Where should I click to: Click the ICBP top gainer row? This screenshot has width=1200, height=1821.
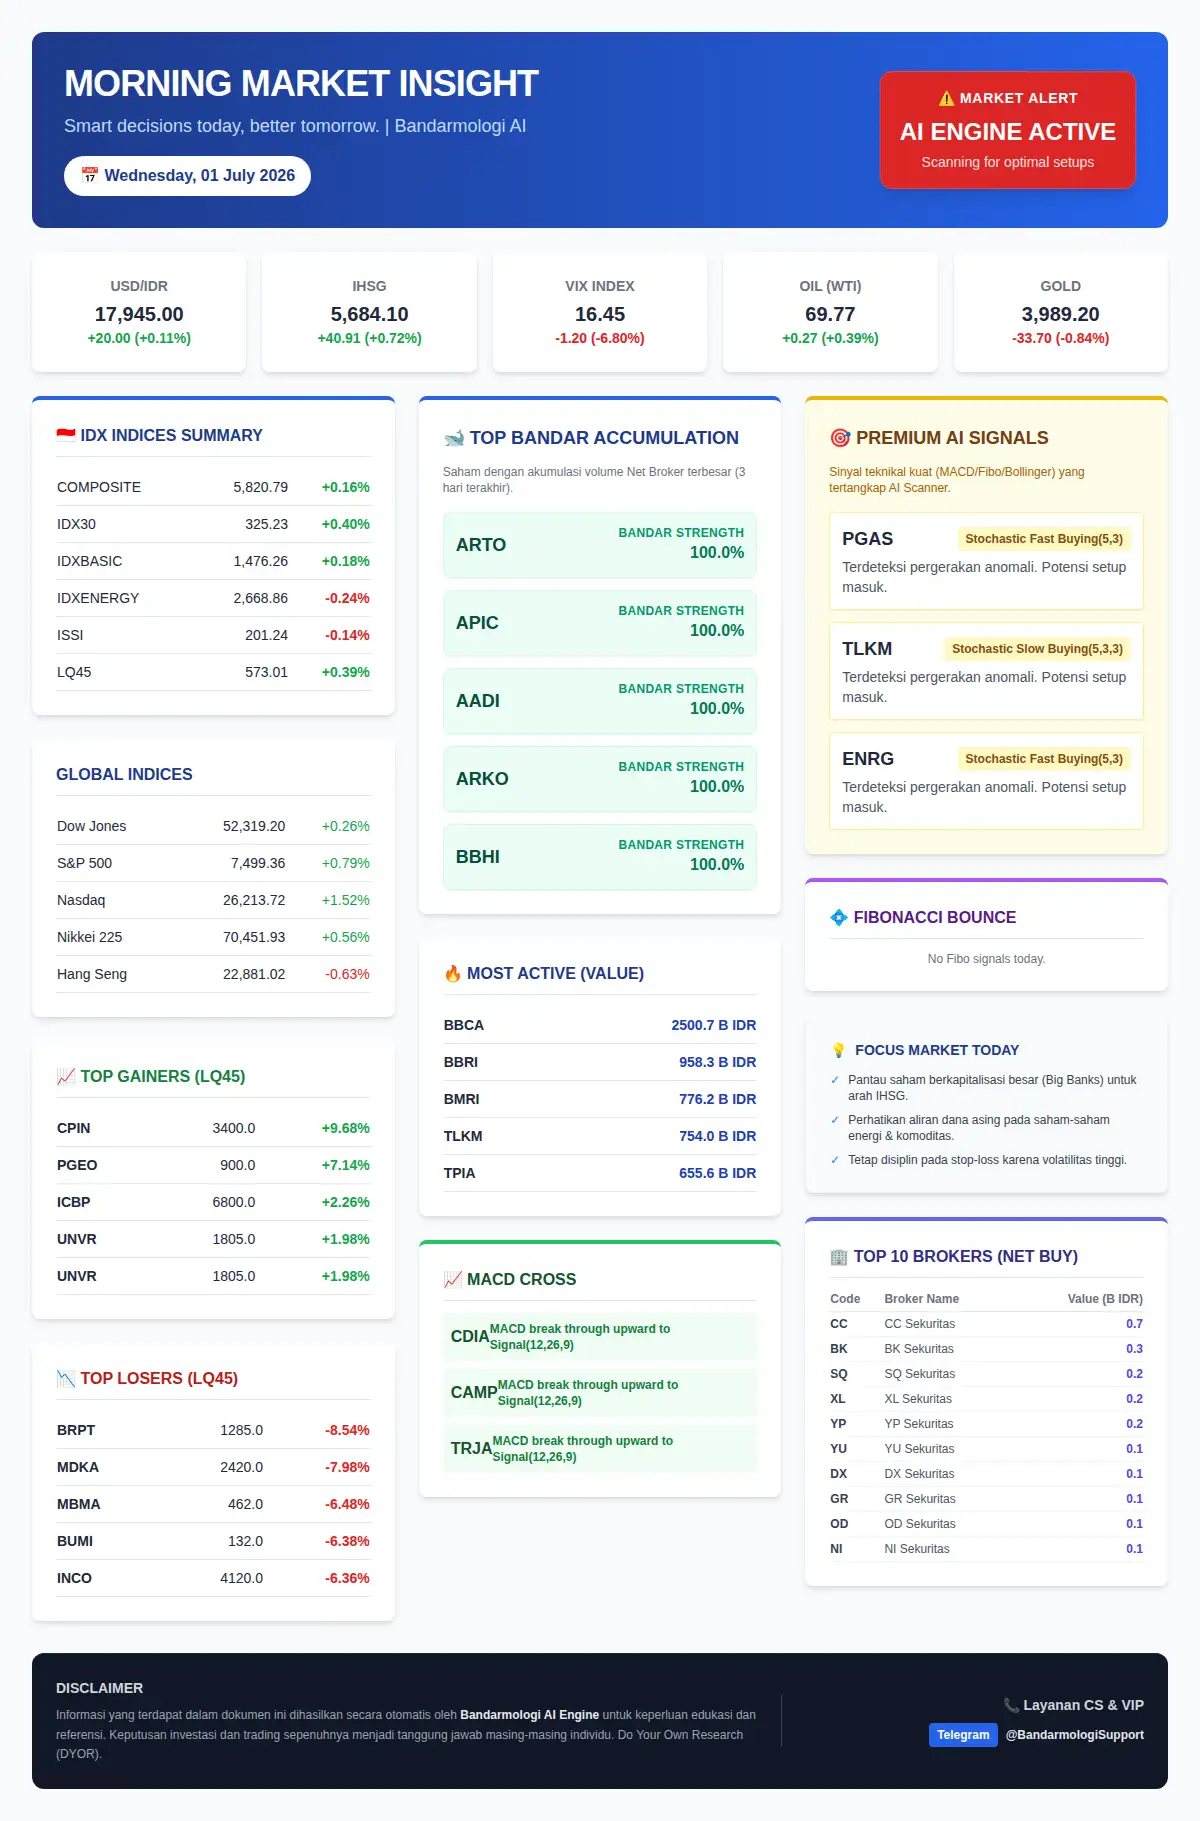click(213, 1202)
